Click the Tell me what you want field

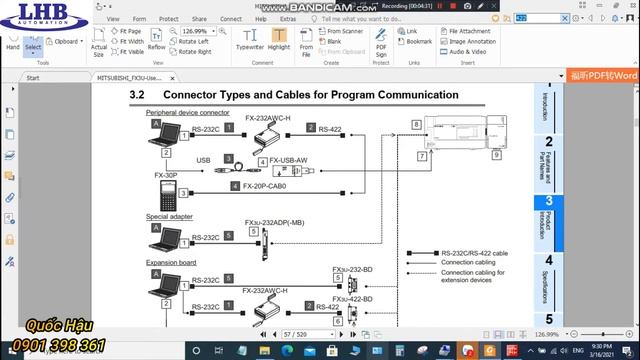pyautogui.click(x=361, y=19)
